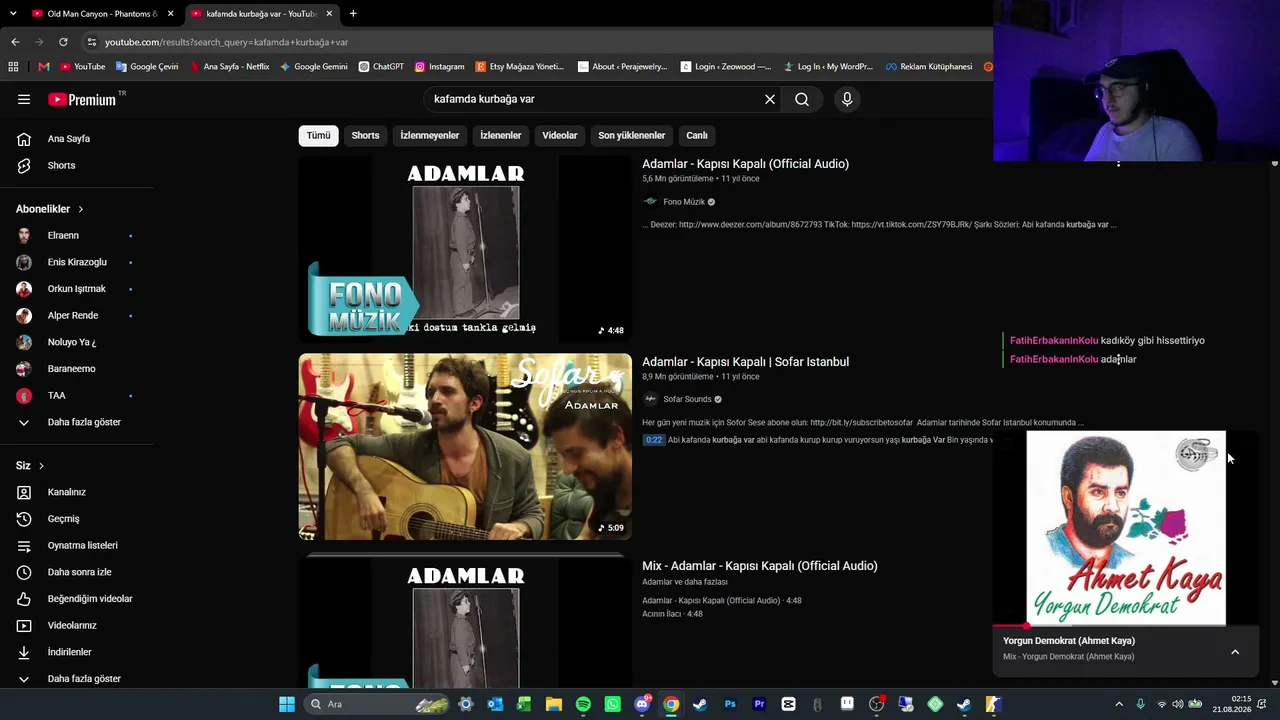Open Mix - Adamlar Kapısı Kapalı title
This screenshot has height=720, width=1280.
tap(760, 566)
